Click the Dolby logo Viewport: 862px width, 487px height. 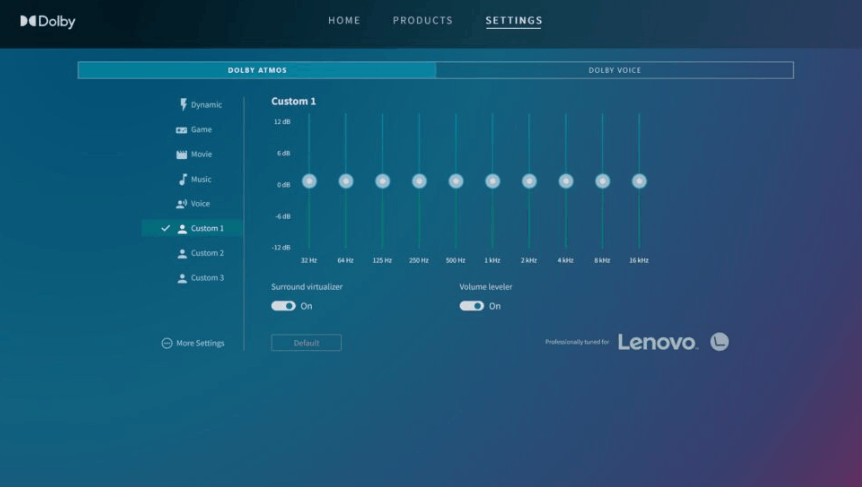[x=48, y=21]
